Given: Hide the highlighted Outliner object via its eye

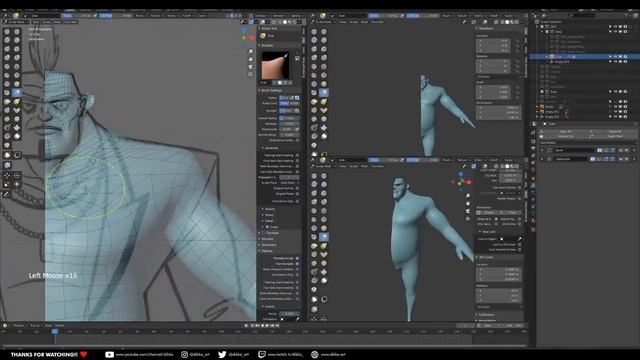Looking at the screenshot, I should tap(616, 57).
